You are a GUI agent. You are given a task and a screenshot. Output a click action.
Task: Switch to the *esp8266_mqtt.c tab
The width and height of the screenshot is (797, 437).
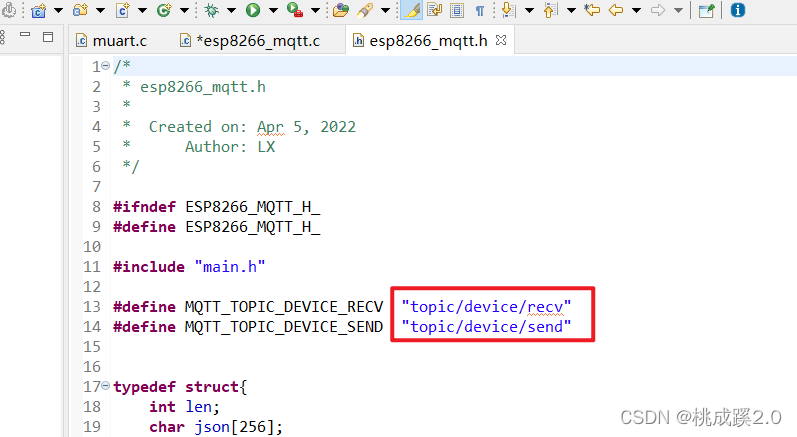[250, 41]
